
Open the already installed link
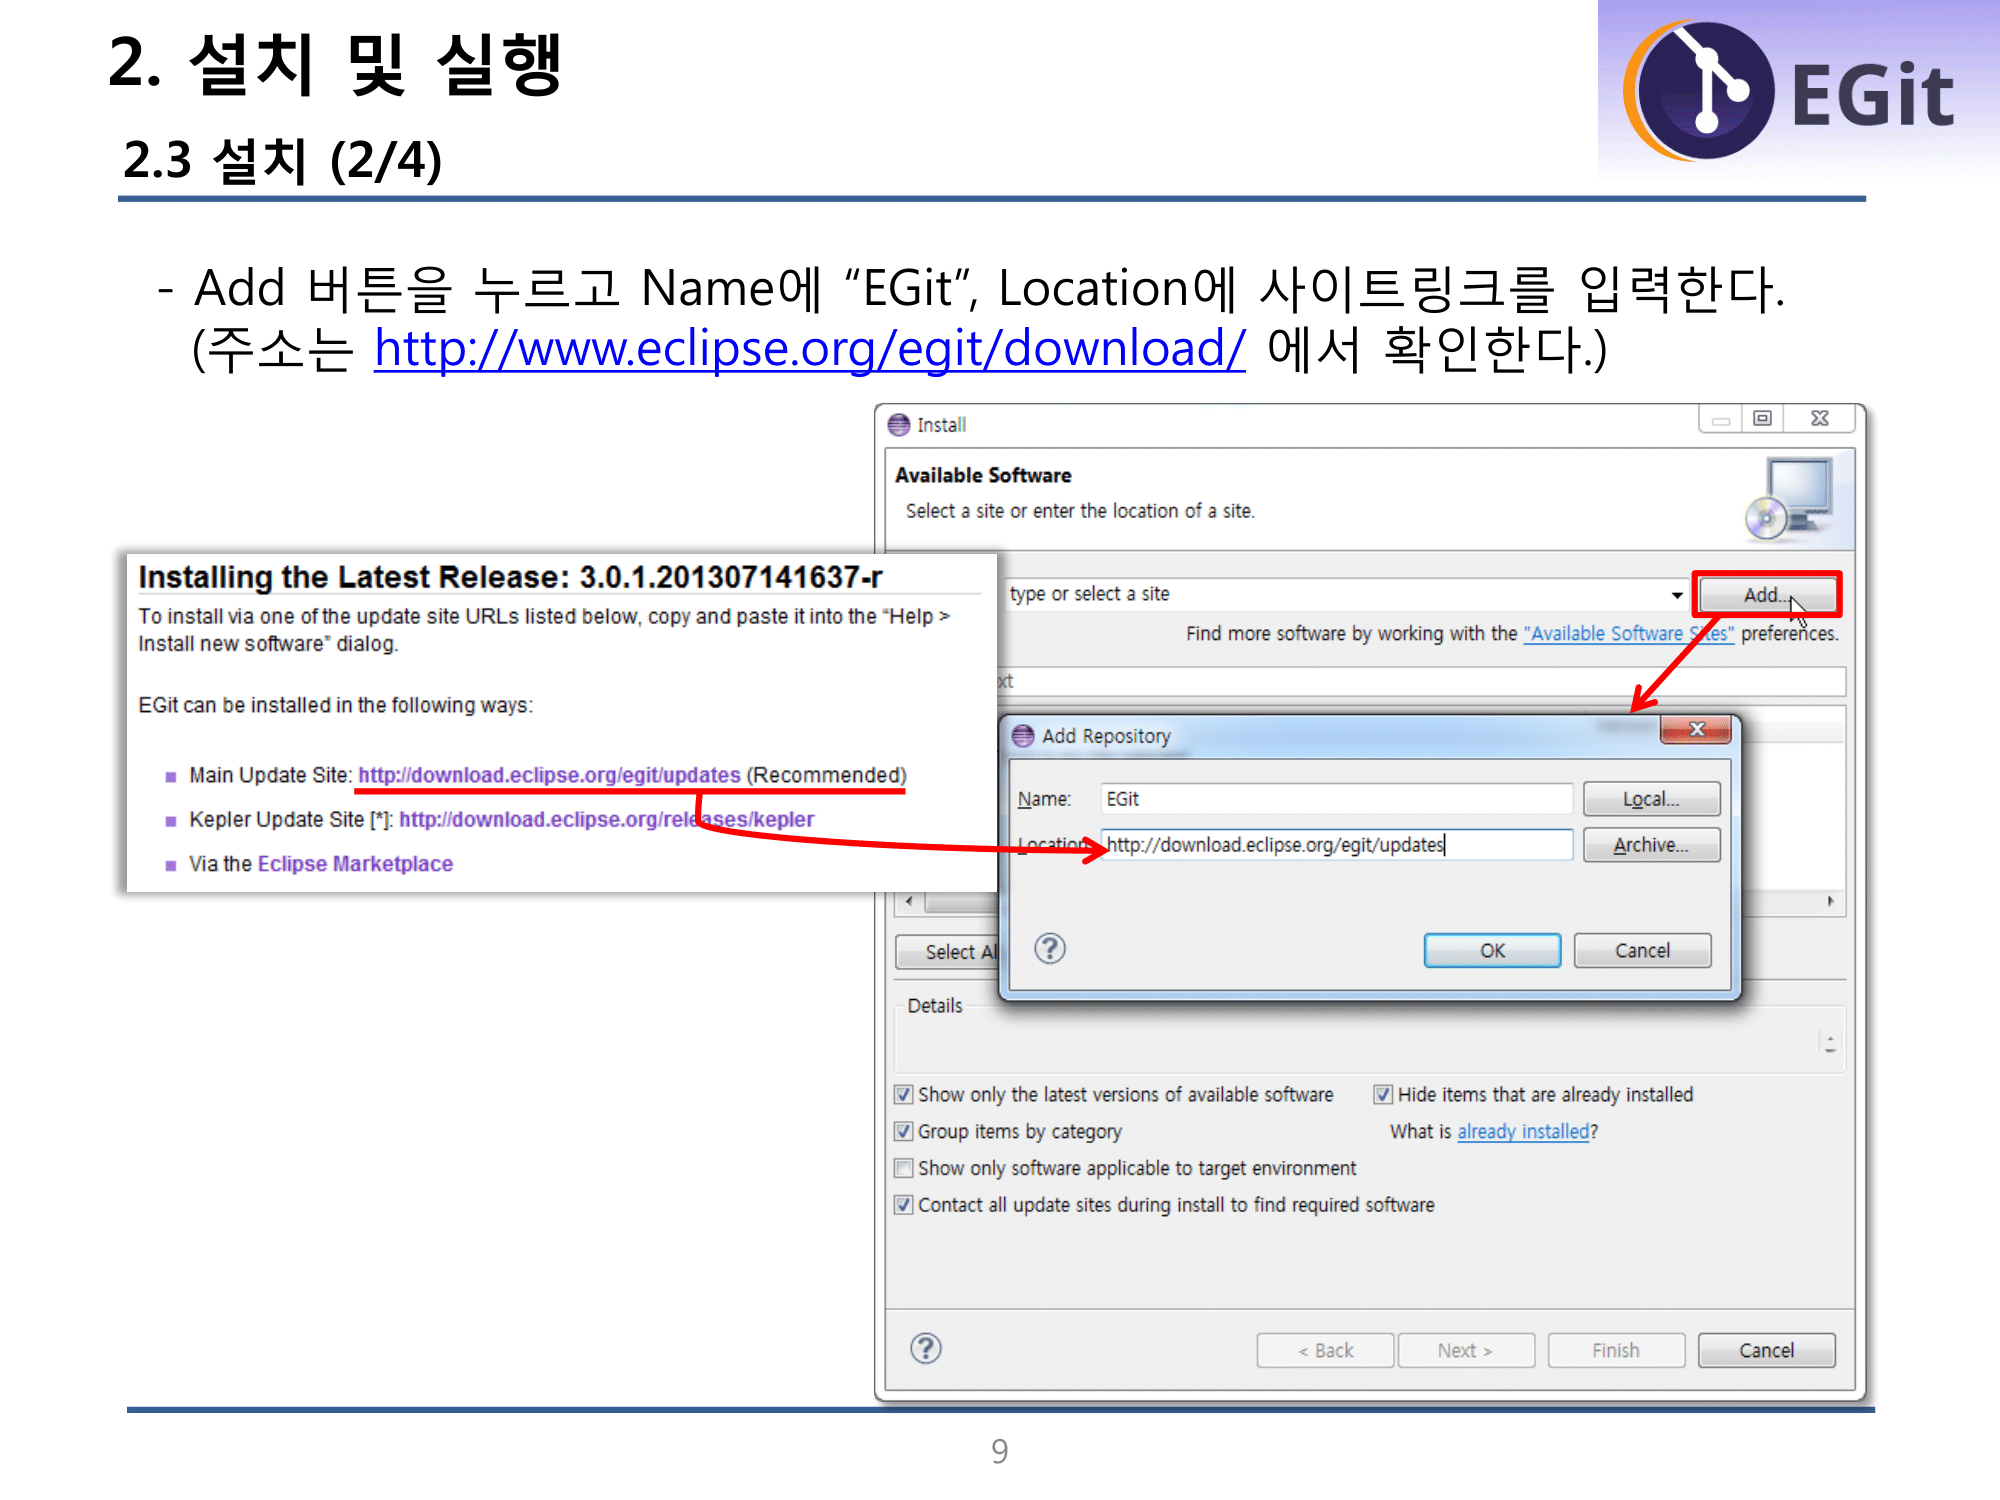point(1522,1131)
